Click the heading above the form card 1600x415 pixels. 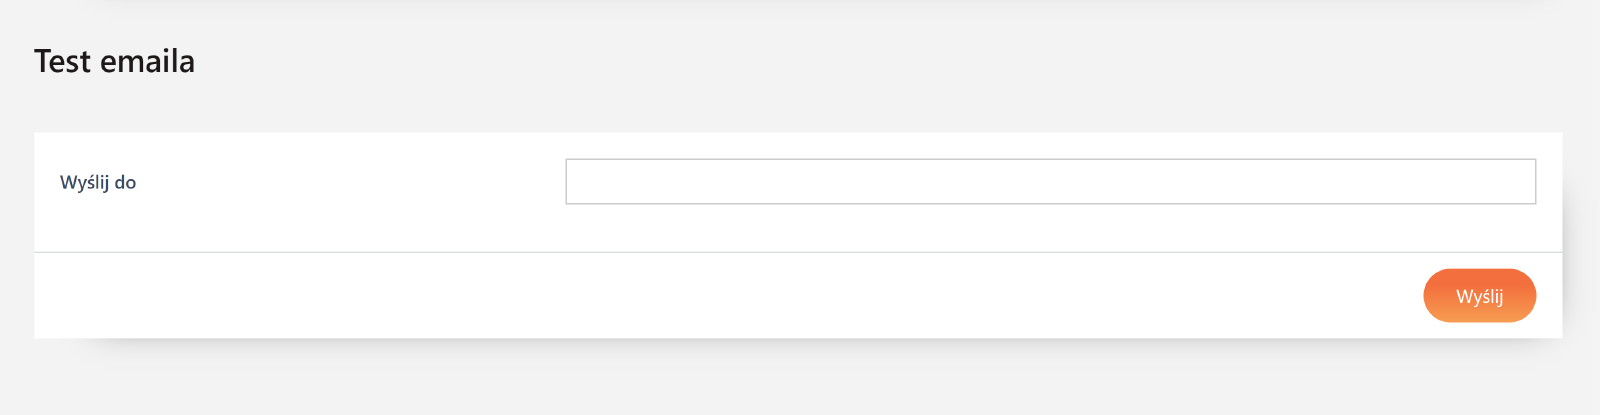[x=115, y=62]
